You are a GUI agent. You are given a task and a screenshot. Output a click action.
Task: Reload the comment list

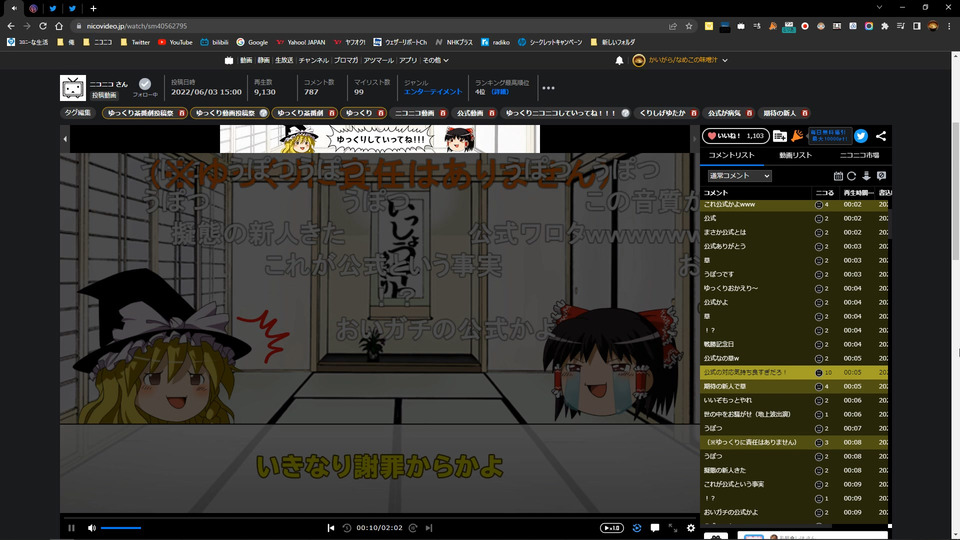(x=852, y=176)
